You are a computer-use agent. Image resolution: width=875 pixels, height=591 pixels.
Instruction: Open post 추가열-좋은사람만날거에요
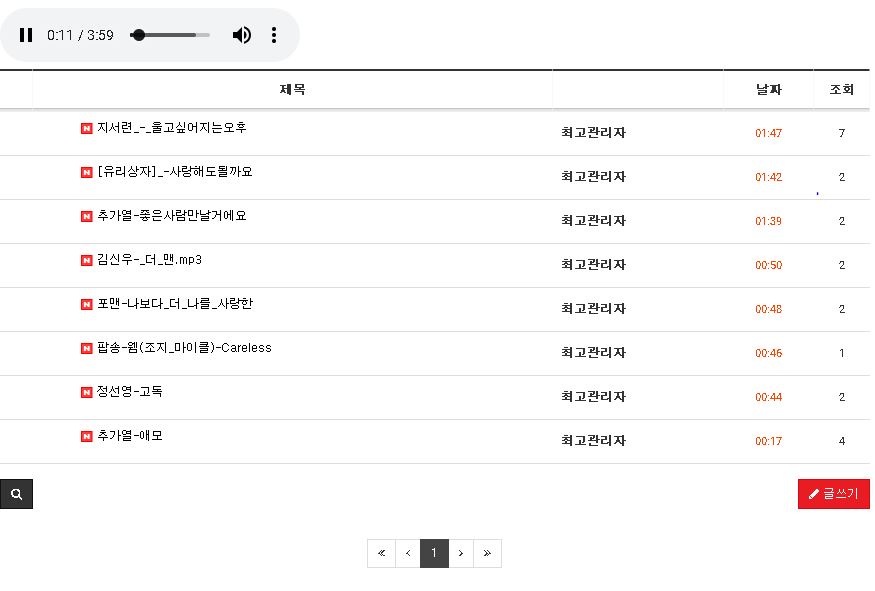tap(171, 216)
